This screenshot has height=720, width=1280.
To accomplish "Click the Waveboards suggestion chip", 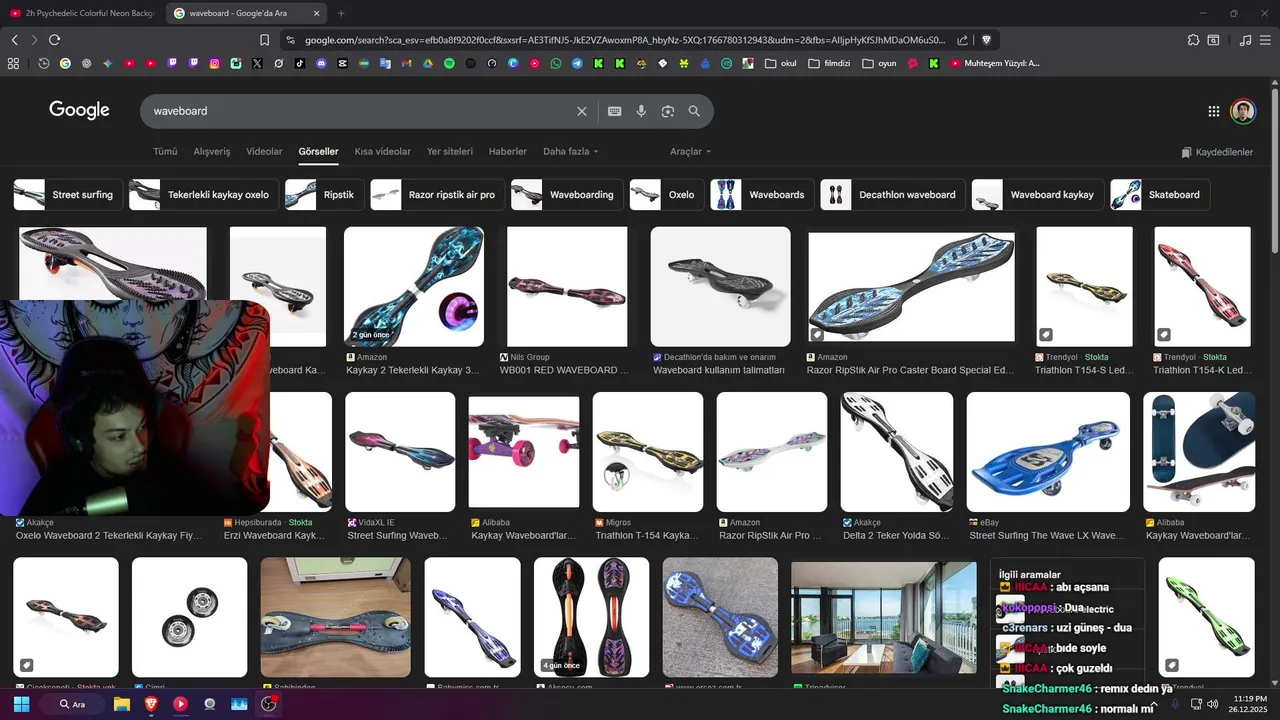I will 762,195.
